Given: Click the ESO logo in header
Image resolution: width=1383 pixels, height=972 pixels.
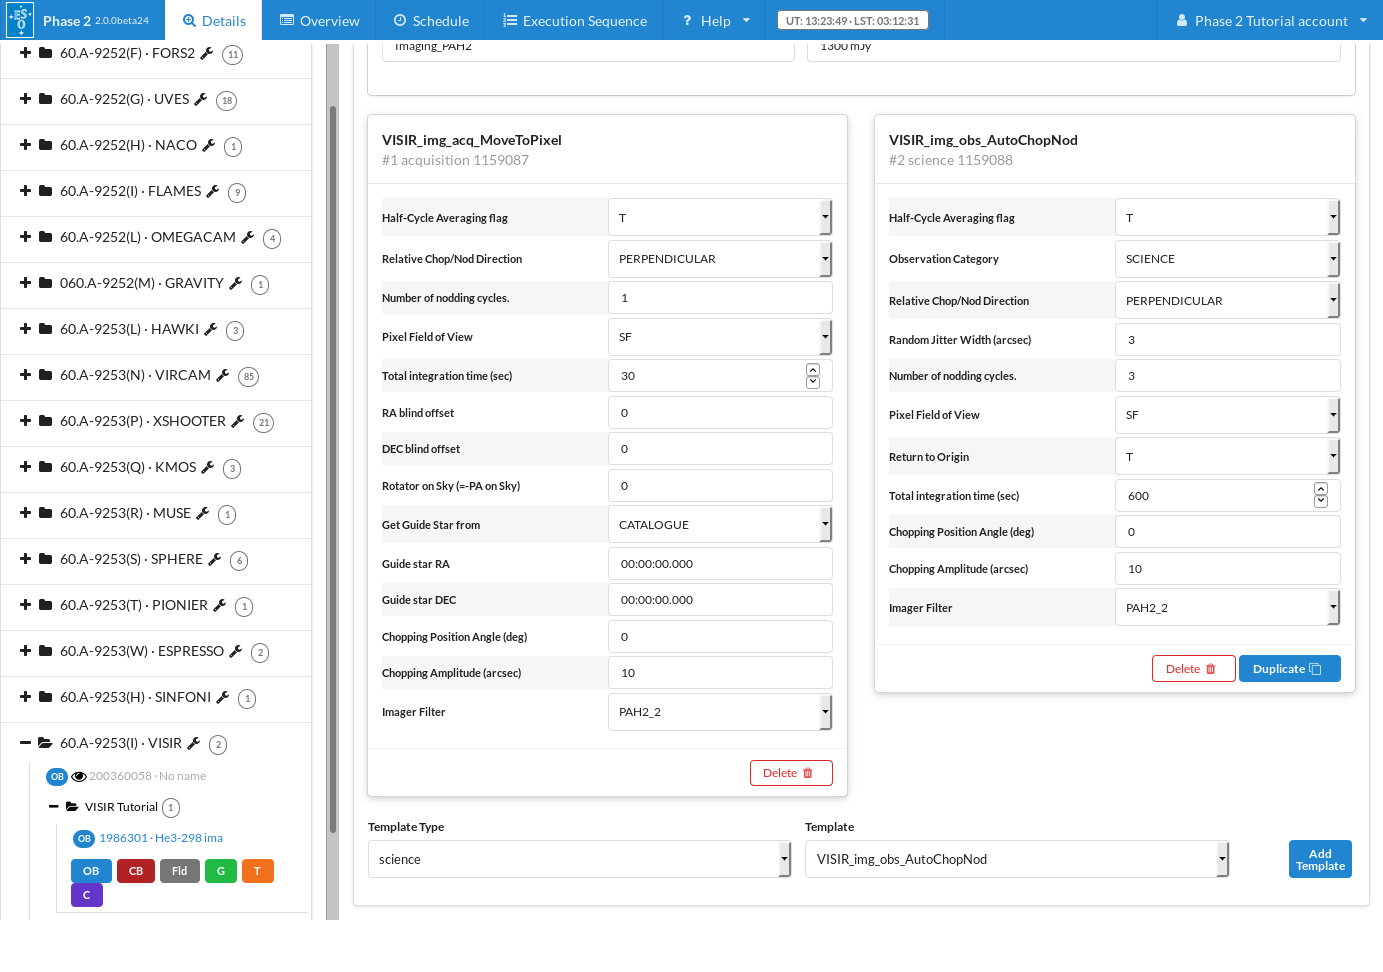Looking at the screenshot, I should click(x=20, y=20).
